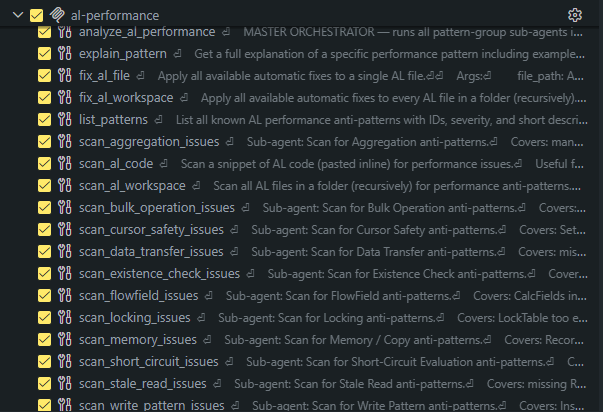Click the tool icon beside analyze_al_performance

coord(65,32)
